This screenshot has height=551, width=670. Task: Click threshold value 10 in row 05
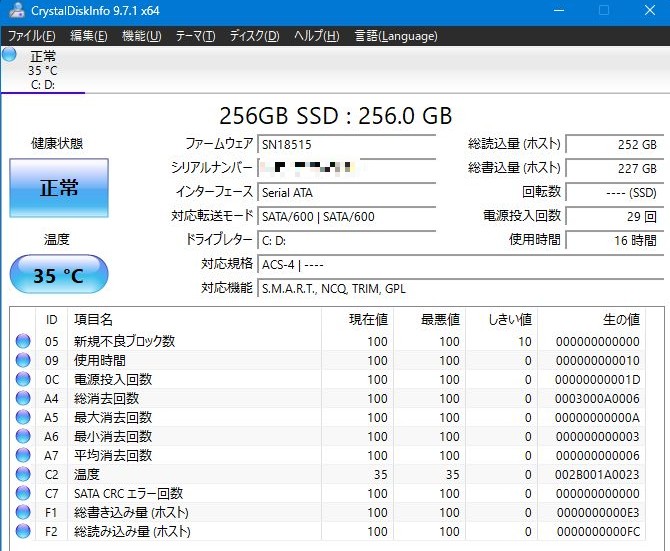pos(525,341)
